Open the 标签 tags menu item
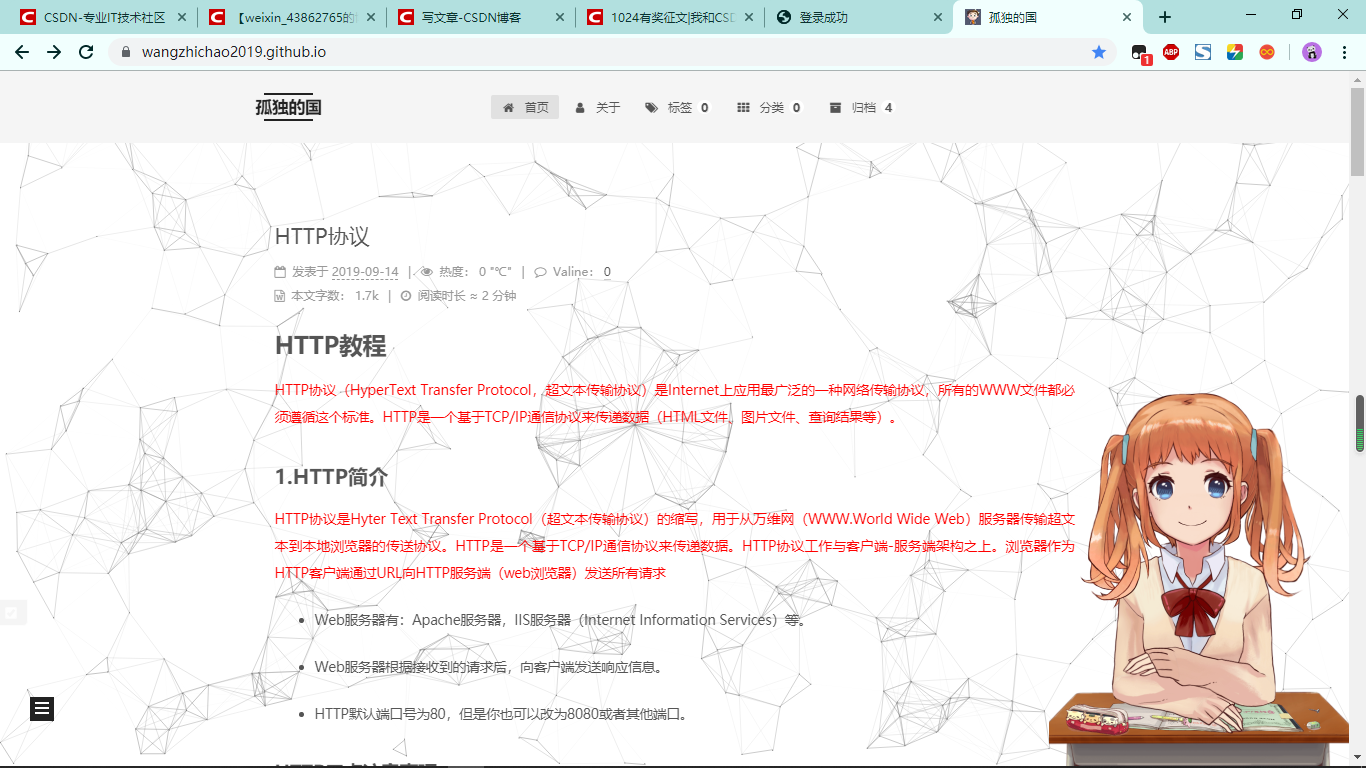The height and width of the screenshot is (768, 1366). [x=677, y=107]
